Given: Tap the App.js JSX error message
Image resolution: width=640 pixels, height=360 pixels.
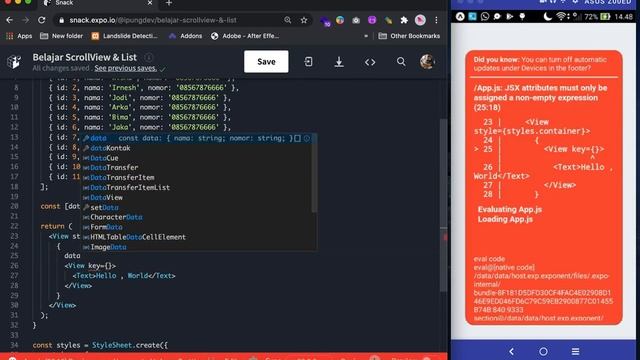Looking at the screenshot, I should point(541,98).
